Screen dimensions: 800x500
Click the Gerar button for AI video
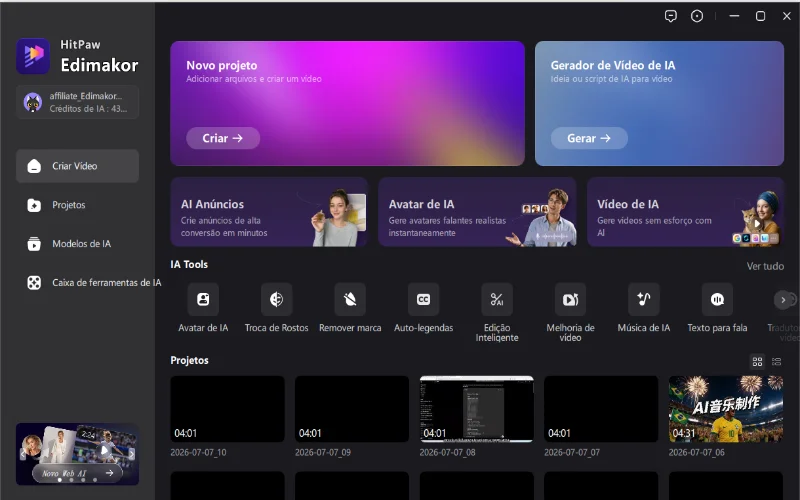[x=589, y=138]
